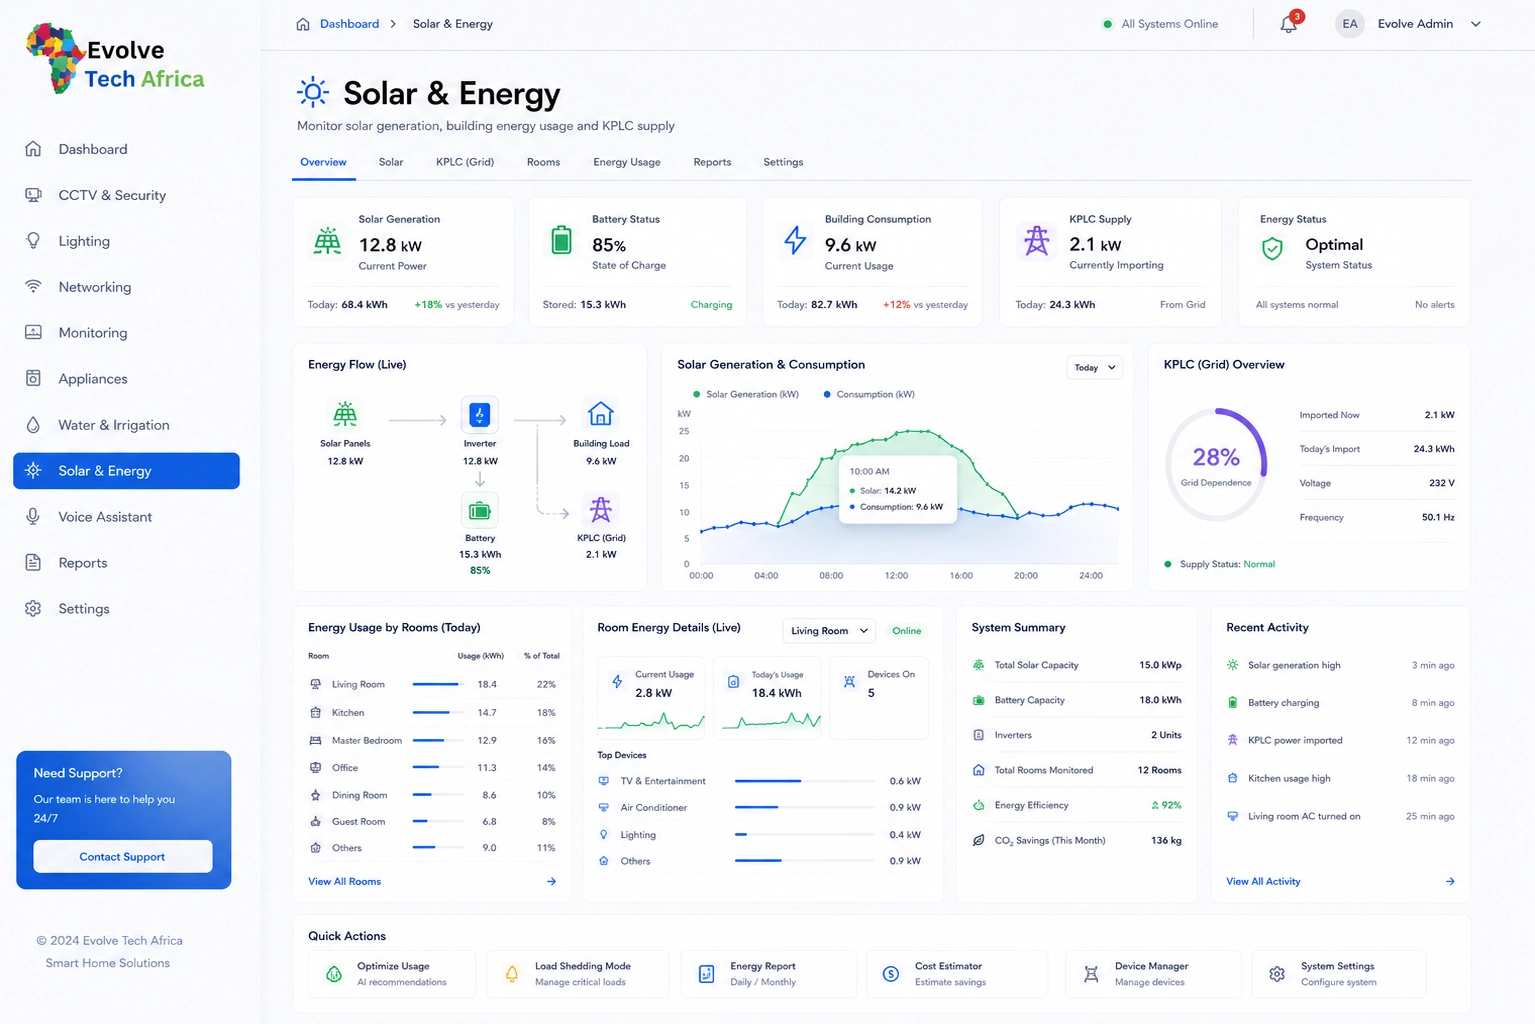Click the Load Shedding Mode bell icon
The image size is (1535, 1024).
(512, 974)
